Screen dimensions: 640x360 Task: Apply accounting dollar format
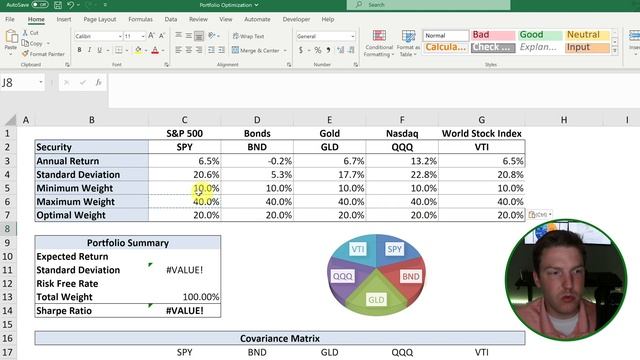click(301, 50)
